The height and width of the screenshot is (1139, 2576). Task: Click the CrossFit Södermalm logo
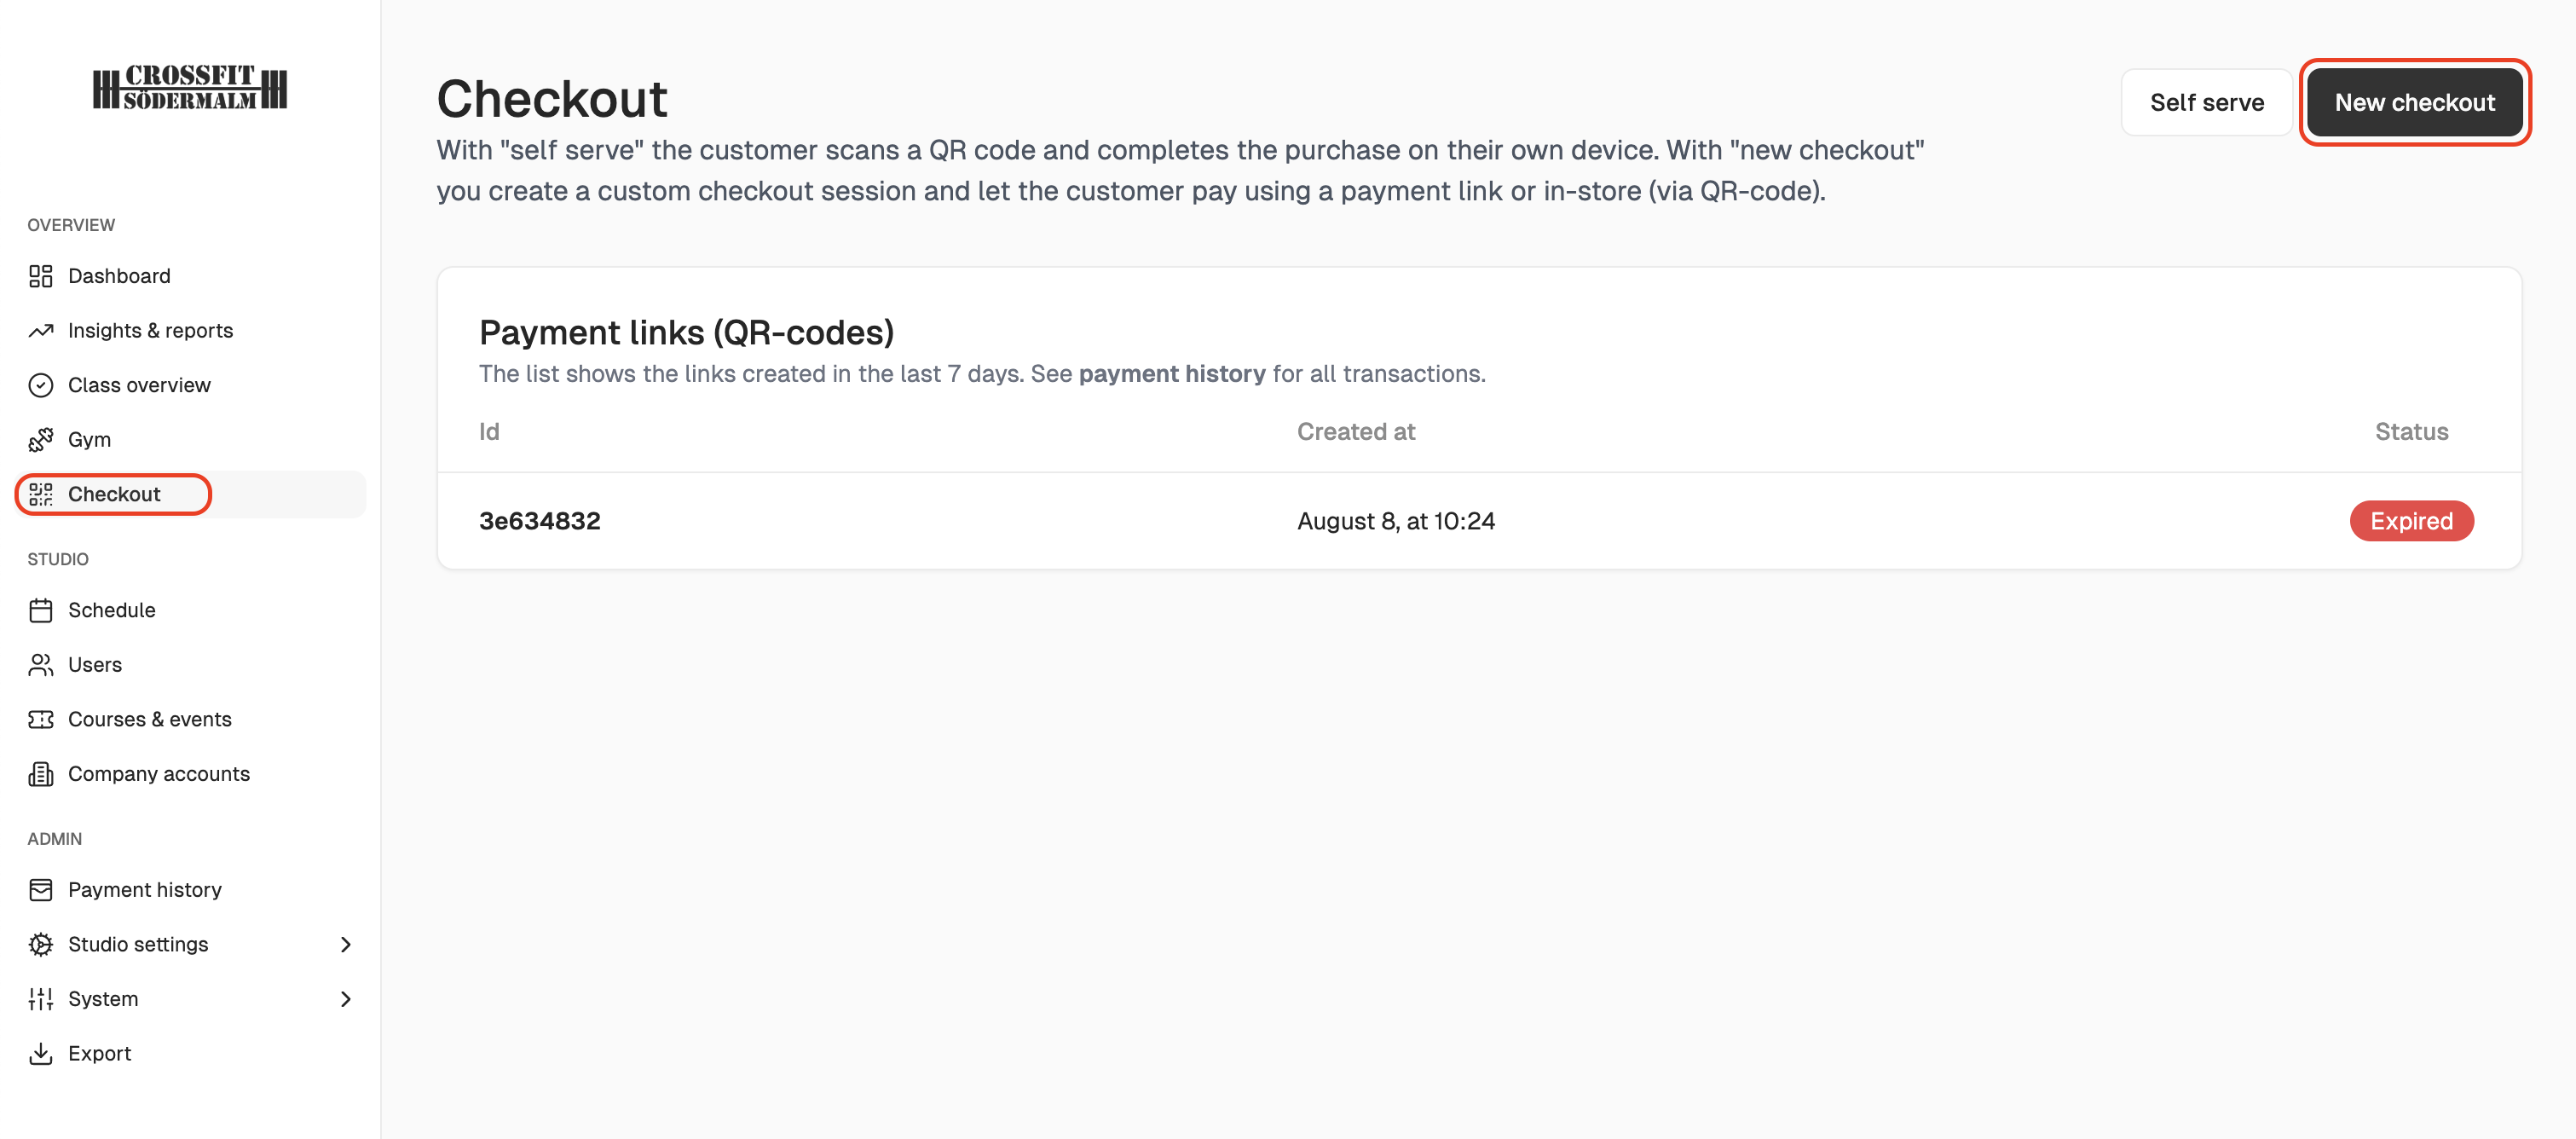190,88
